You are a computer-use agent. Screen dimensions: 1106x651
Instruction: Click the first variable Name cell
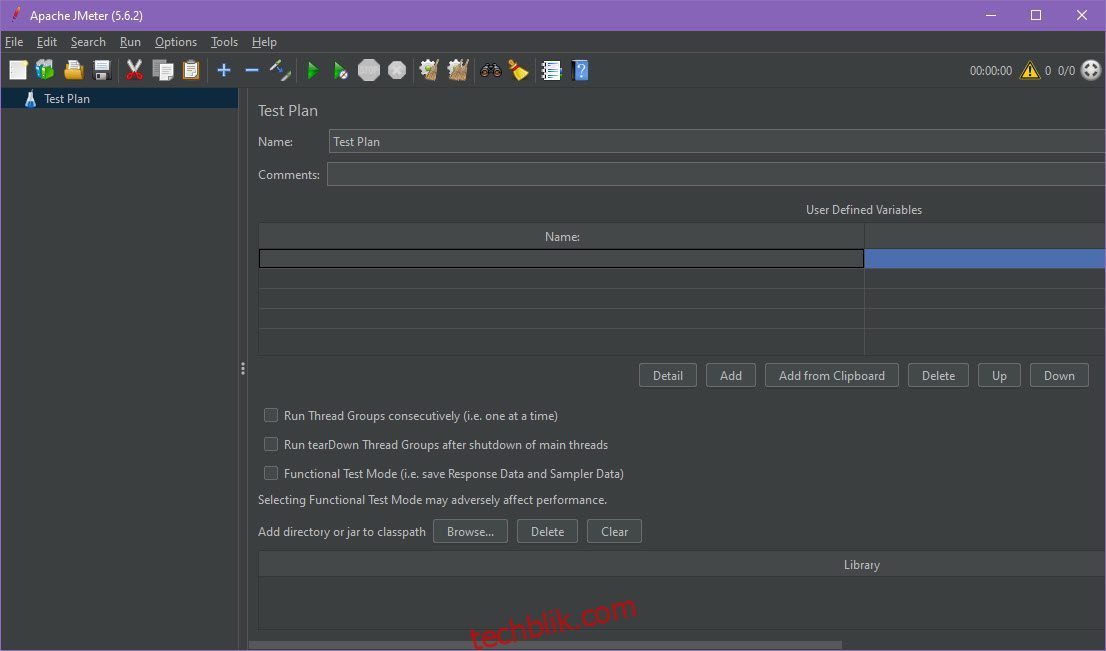[x=561, y=259]
